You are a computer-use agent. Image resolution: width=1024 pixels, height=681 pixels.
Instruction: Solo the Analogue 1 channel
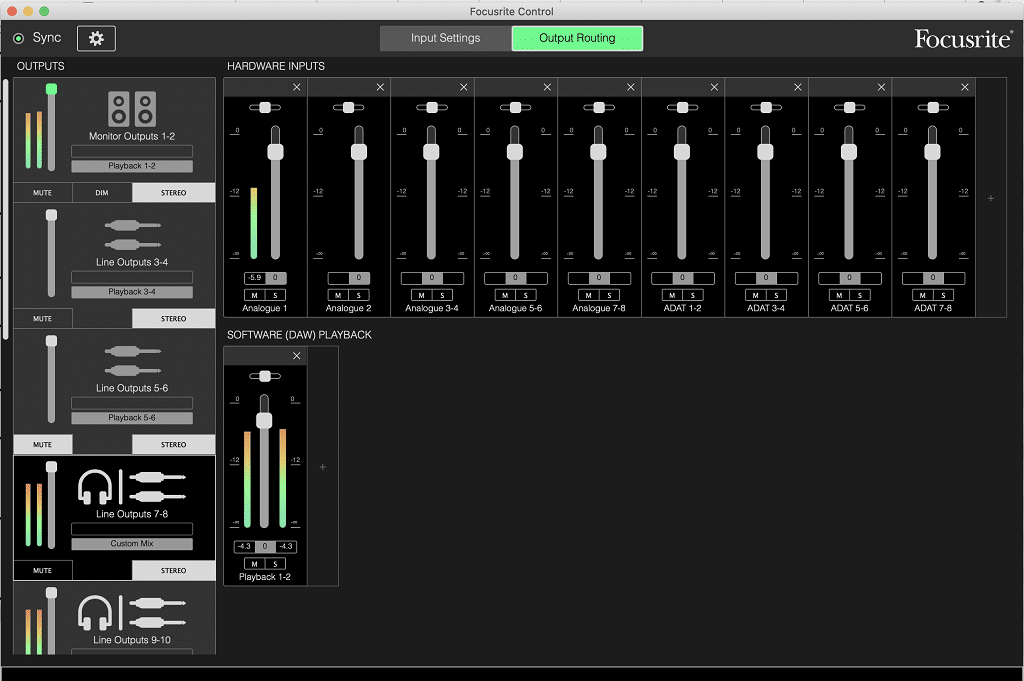(276, 295)
